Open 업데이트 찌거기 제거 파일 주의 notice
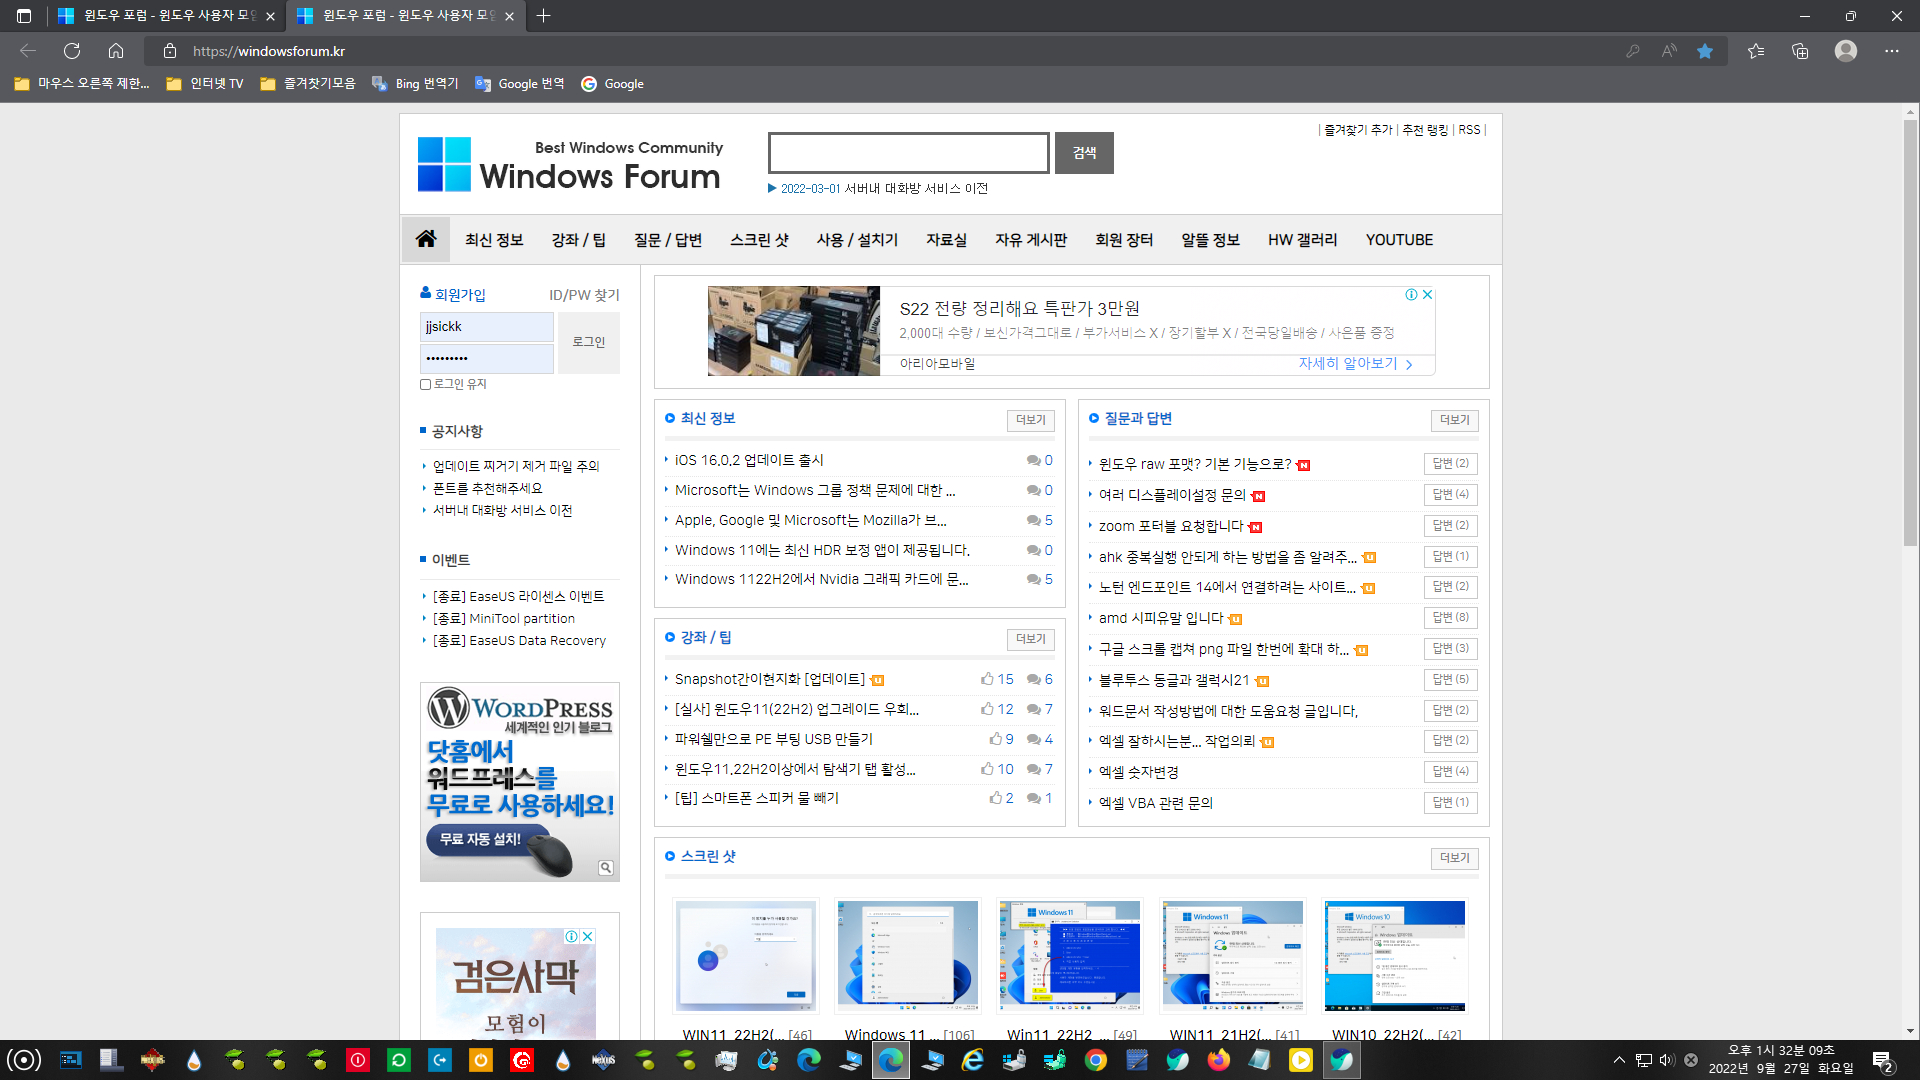Screen dimensions: 1920x1080 516,466
